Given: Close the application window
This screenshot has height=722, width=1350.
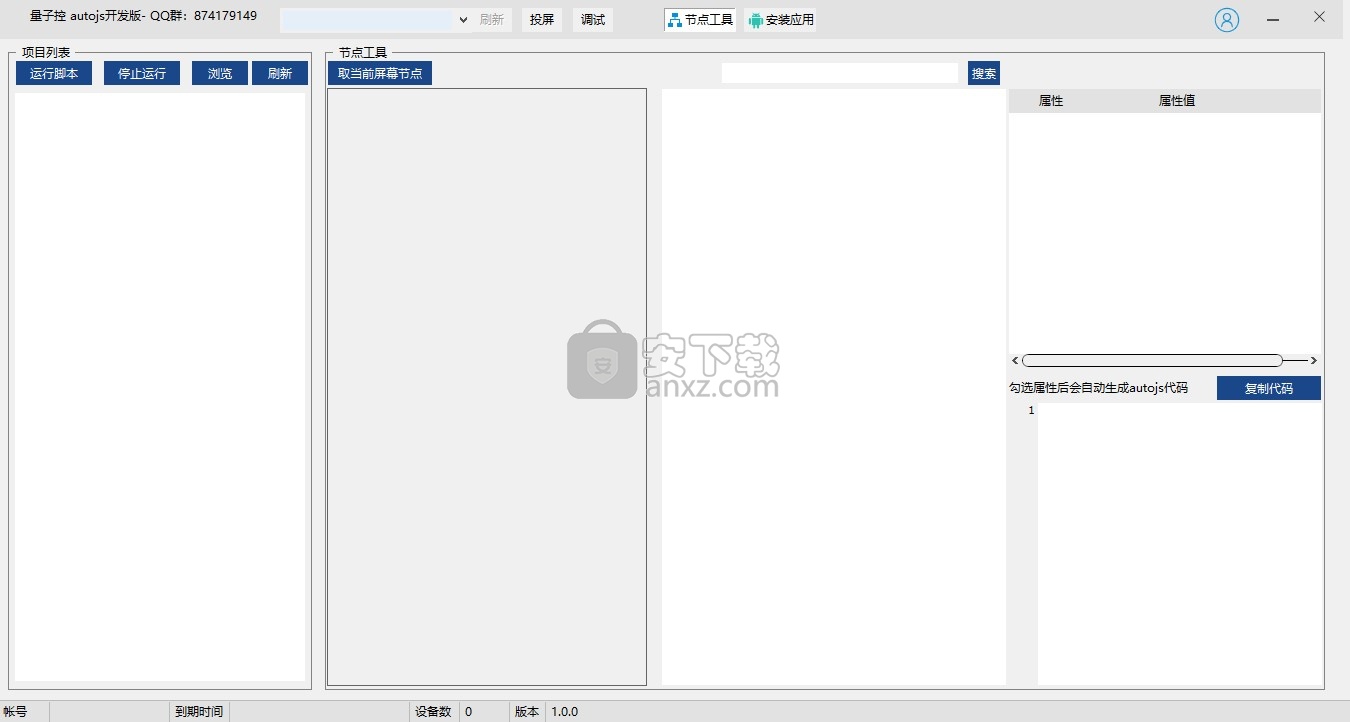Looking at the screenshot, I should 1319,18.
